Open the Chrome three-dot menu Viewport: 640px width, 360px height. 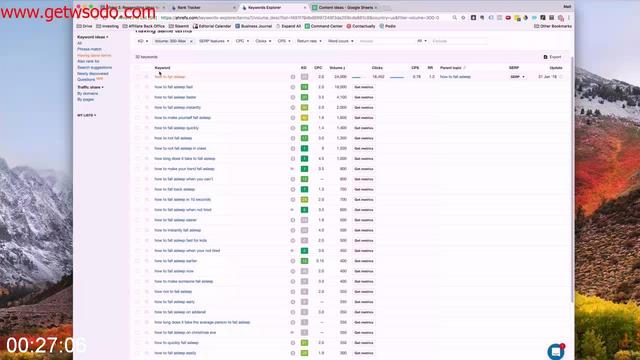(569, 18)
